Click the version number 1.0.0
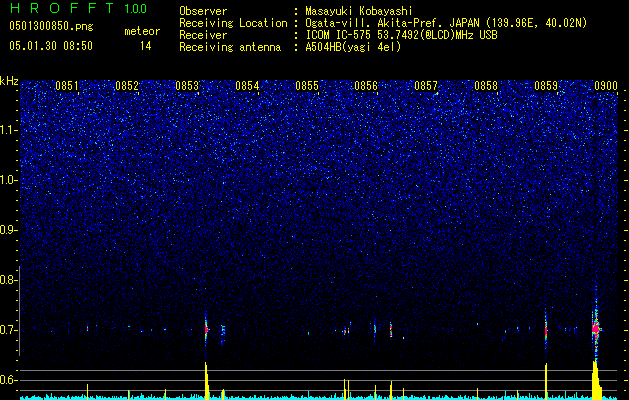Image resolution: width=629 pixels, height=400 pixels. point(135,8)
